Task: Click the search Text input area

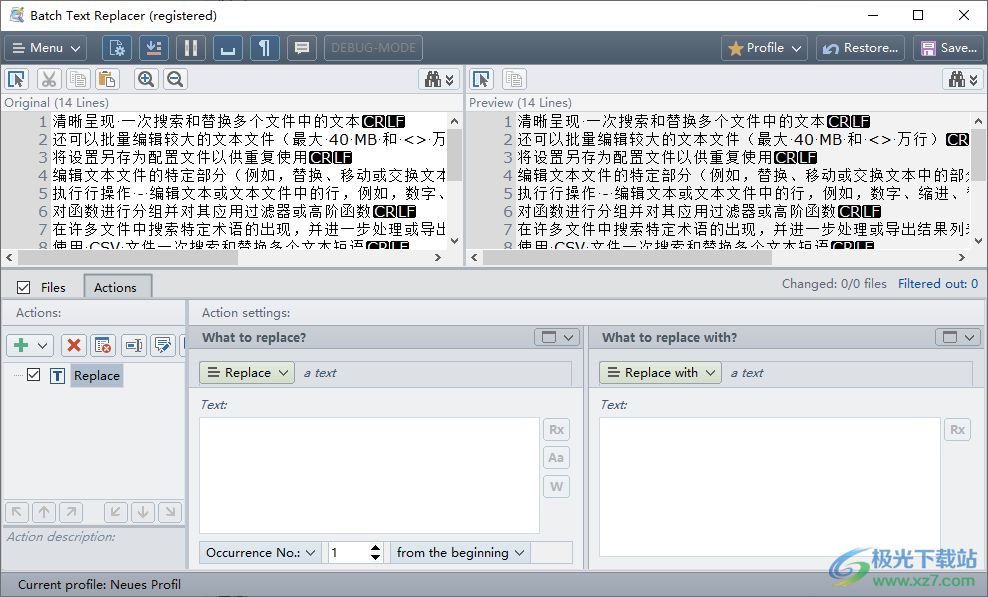Action: coord(369,475)
